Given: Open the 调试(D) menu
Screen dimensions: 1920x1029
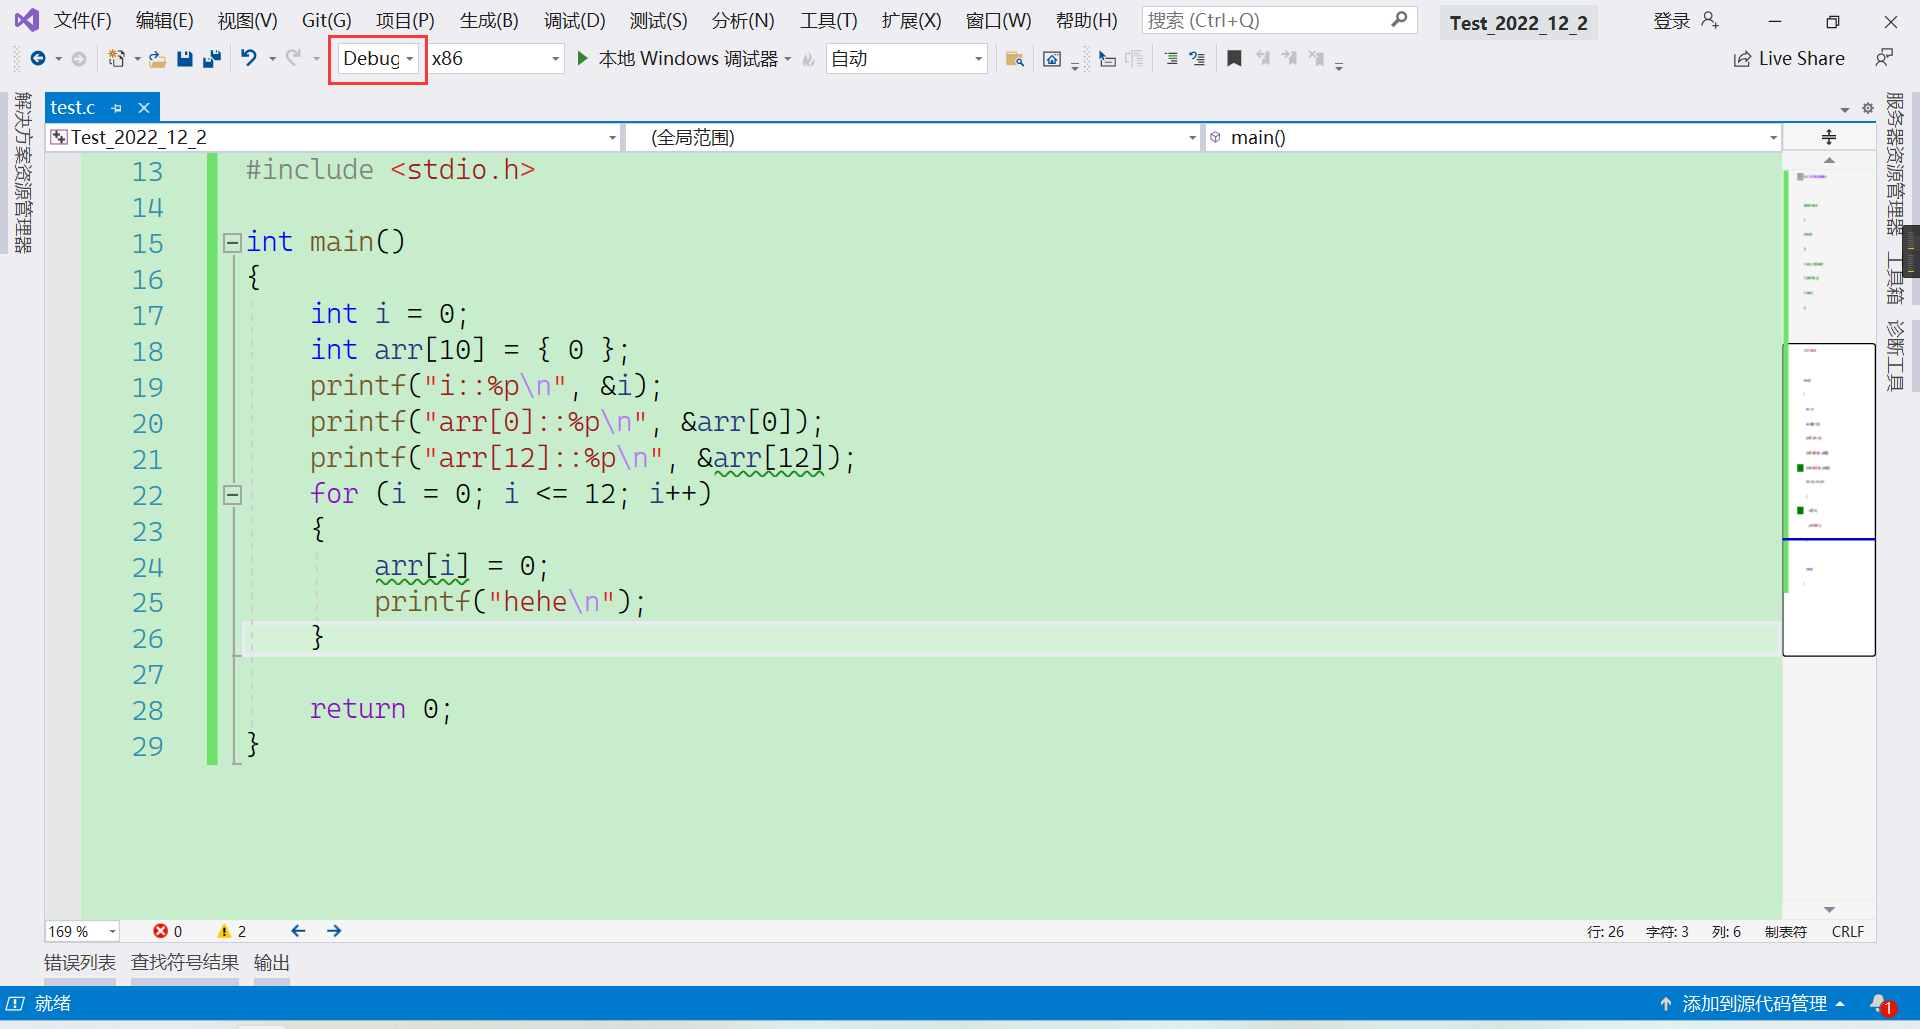Looking at the screenshot, I should pyautogui.click(x=574, y=20).
